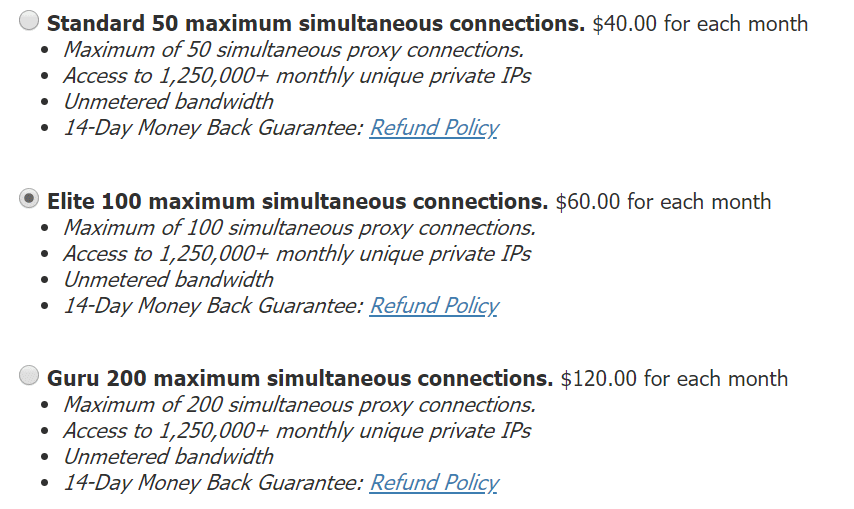Click the $40.00 for each month price
The image size is (854, 509).
coord(700,23)
